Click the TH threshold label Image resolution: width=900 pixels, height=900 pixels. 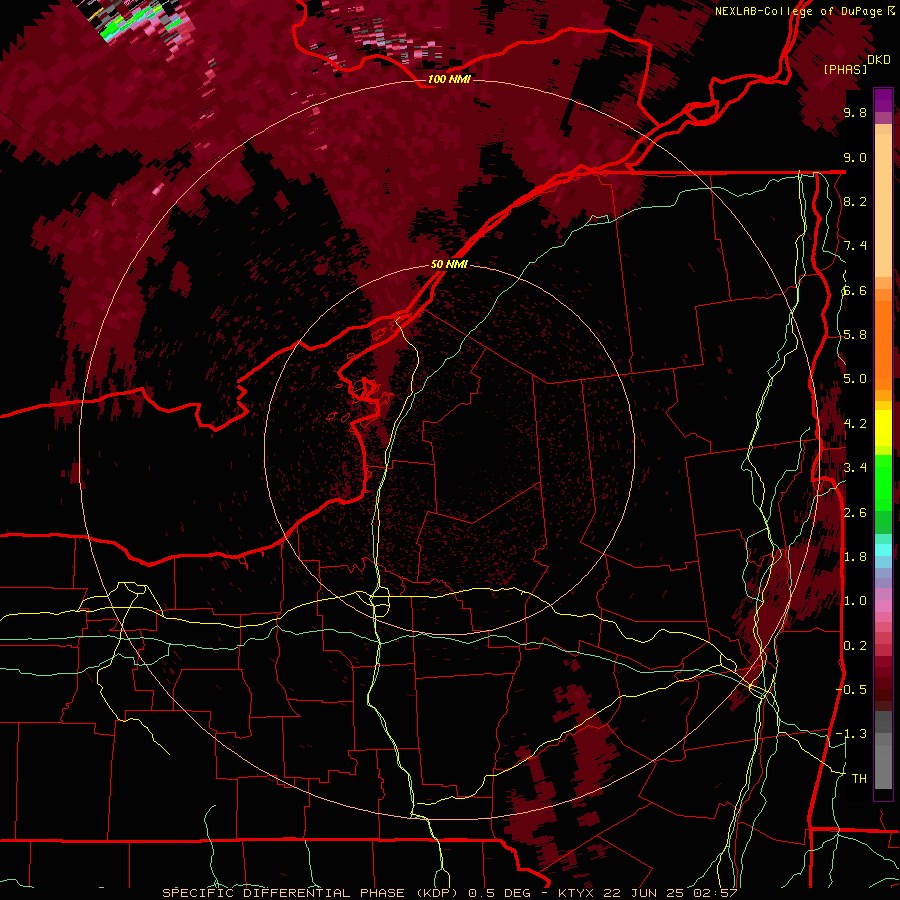click(859, 778)
